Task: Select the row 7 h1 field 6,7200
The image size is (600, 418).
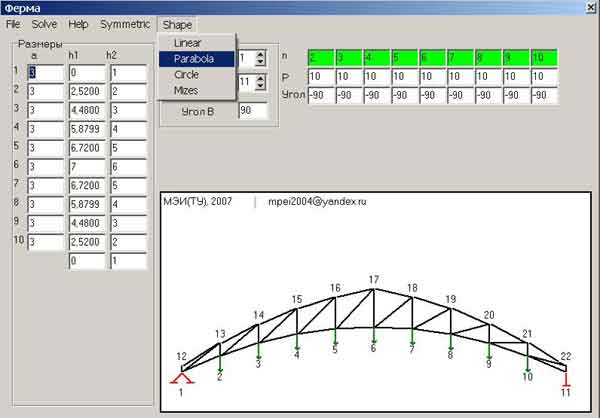Action: pos(87,186)
